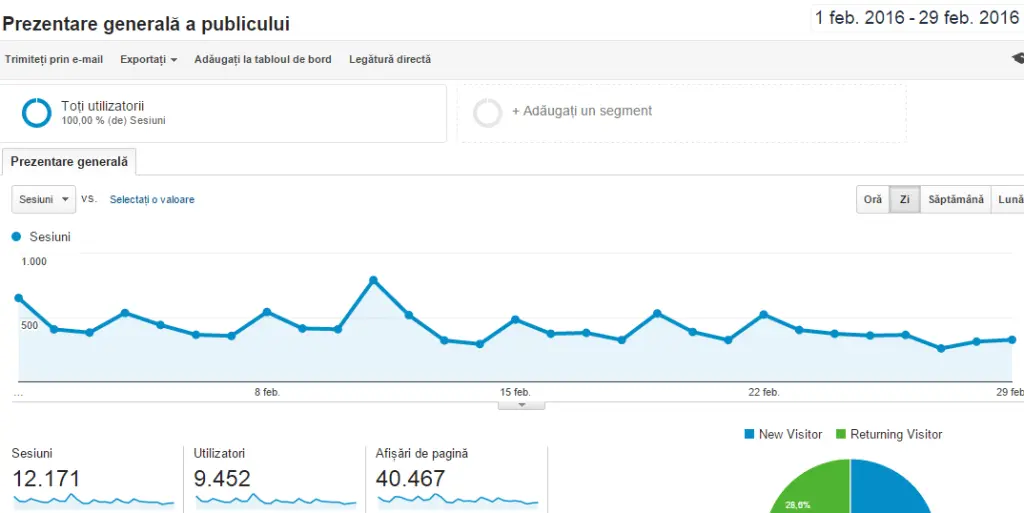The height and width of the screenshot is (513, 1024).
Task: Click Legătură directă
Action: [390, 59]
